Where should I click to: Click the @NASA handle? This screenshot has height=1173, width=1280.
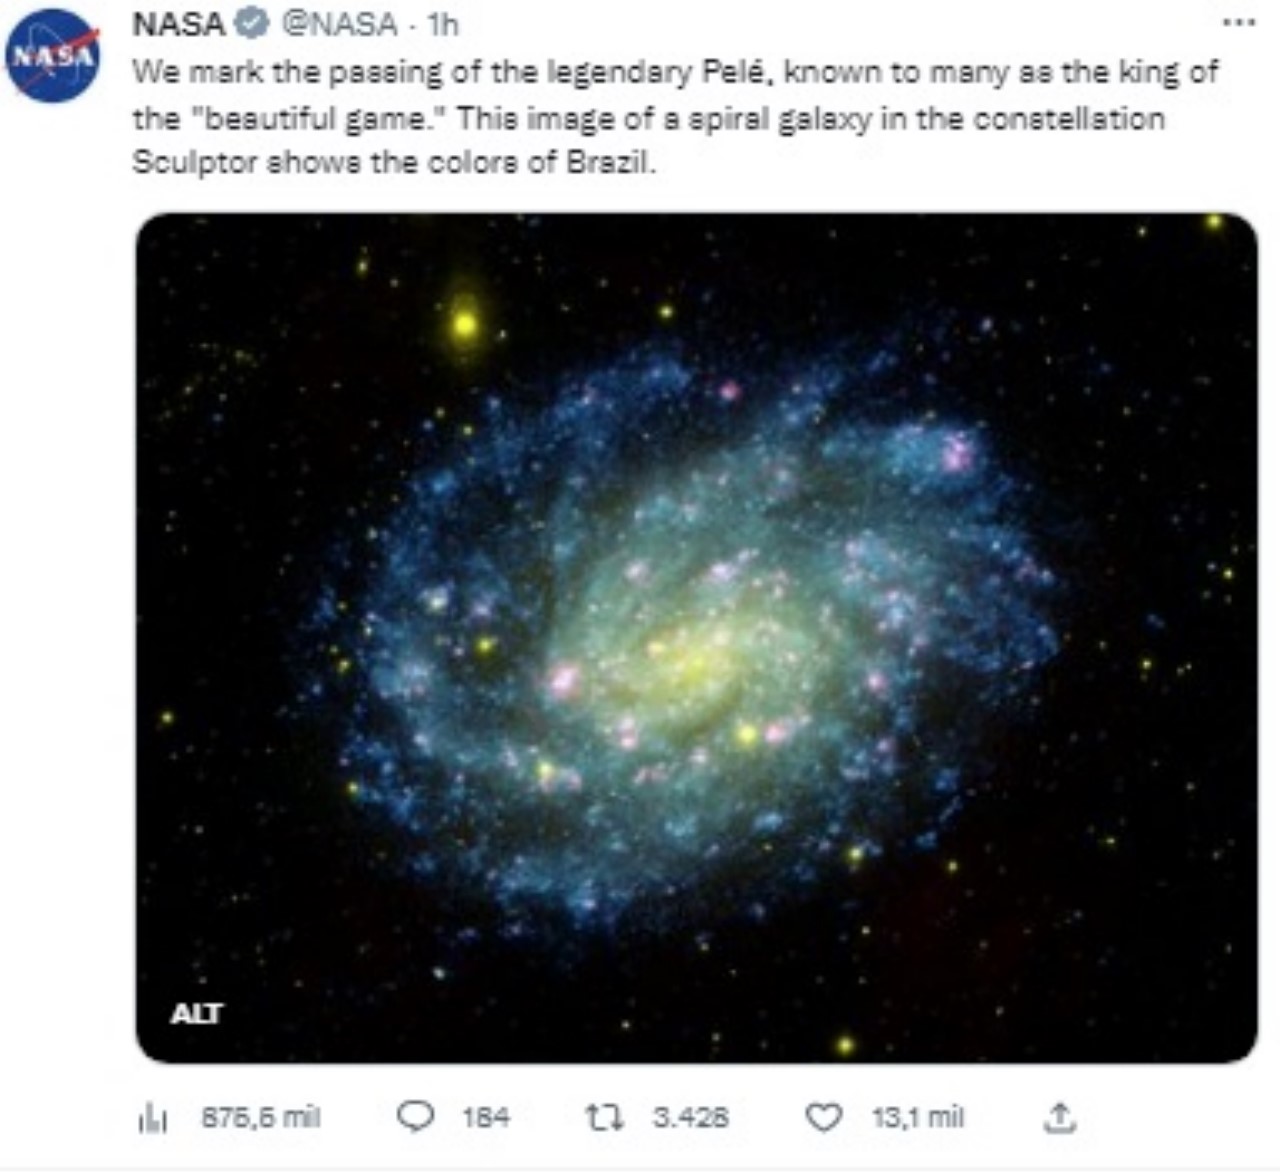pyautogui.click(x=339, y=24)
